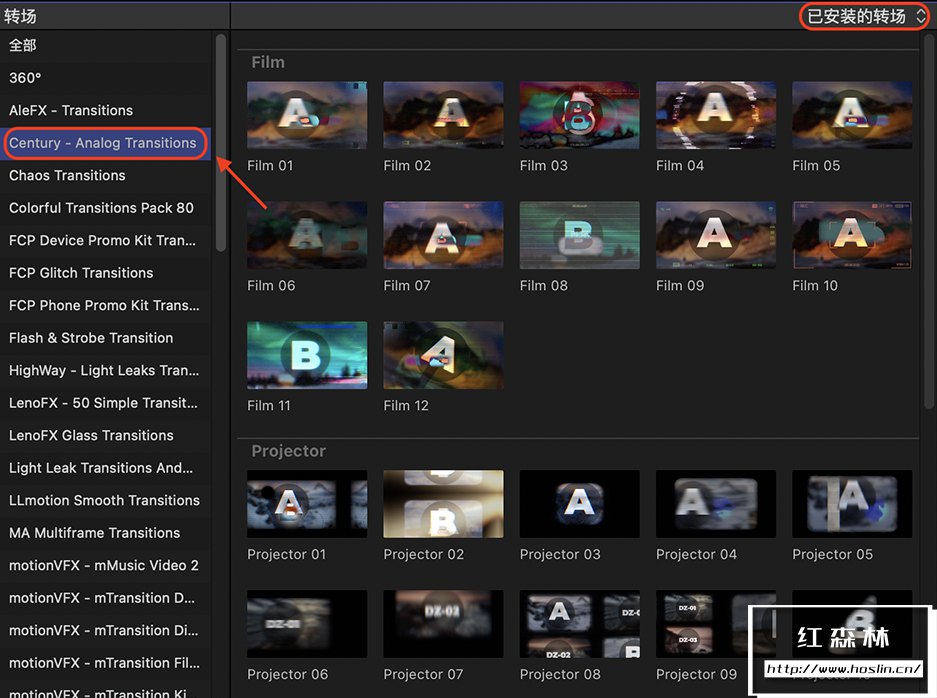Image resolution: width=937 pixels, height=698 pixels.
Task: Select 全部 category in sidebar
Action: pos(105,45)
